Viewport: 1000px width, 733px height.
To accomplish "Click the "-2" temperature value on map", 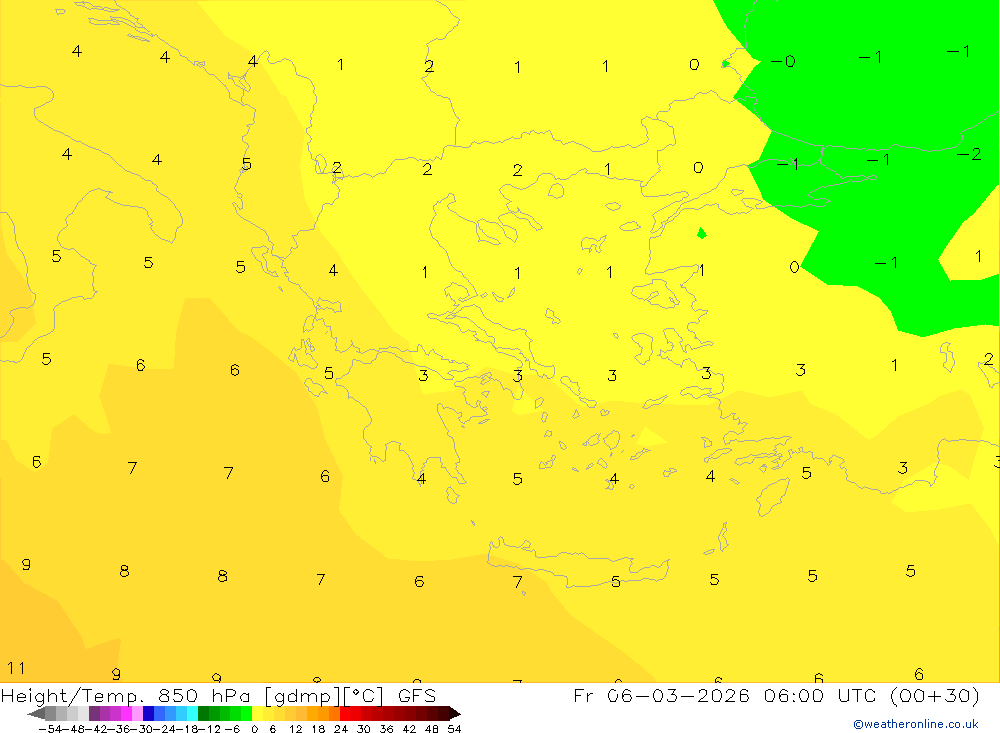I will (x=969, y=154).
